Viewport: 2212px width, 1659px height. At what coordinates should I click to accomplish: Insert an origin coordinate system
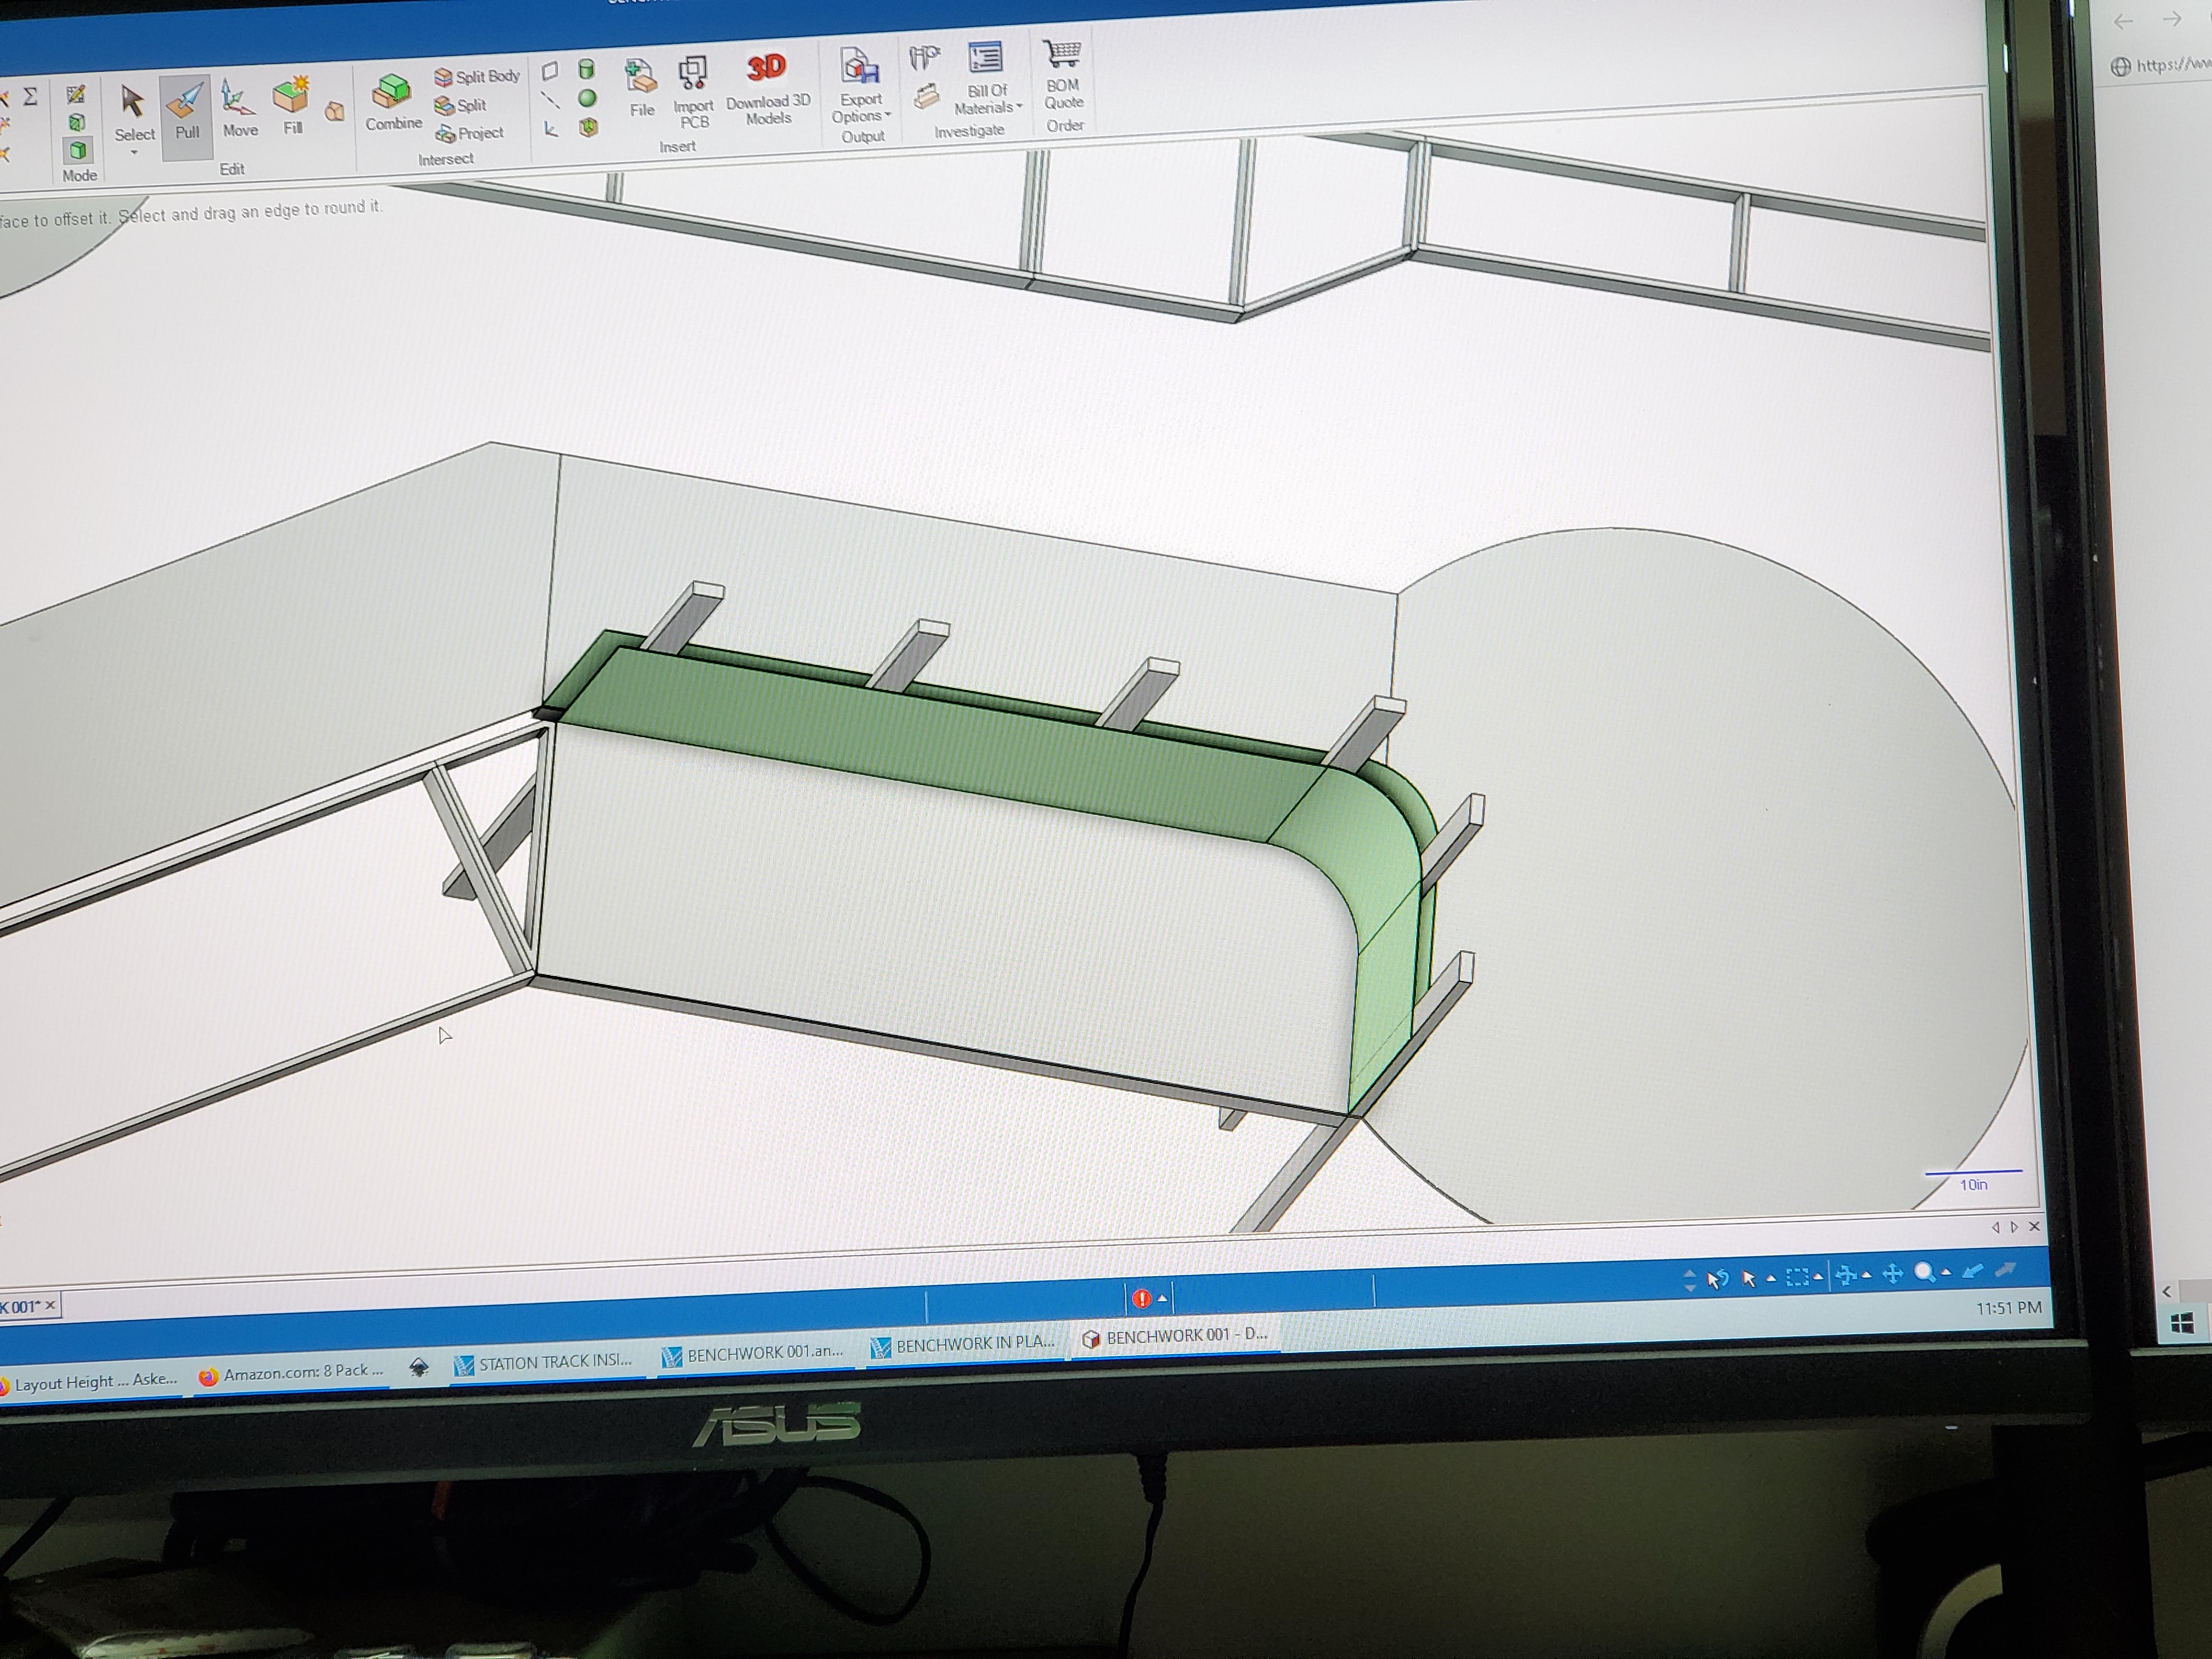551,128
